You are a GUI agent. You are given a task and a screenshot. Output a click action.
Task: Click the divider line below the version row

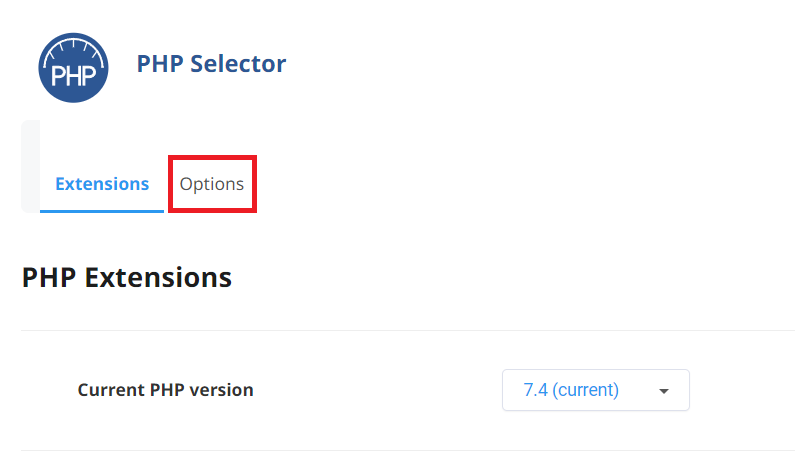click(x=400, y=450)
